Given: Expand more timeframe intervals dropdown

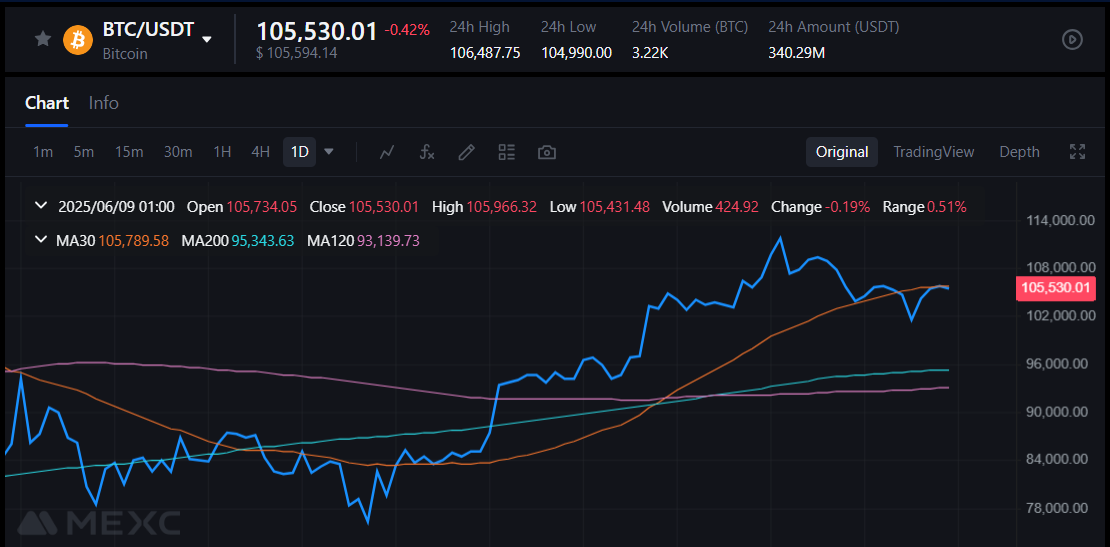Looking at the screenshot, I should coord(329,152).
